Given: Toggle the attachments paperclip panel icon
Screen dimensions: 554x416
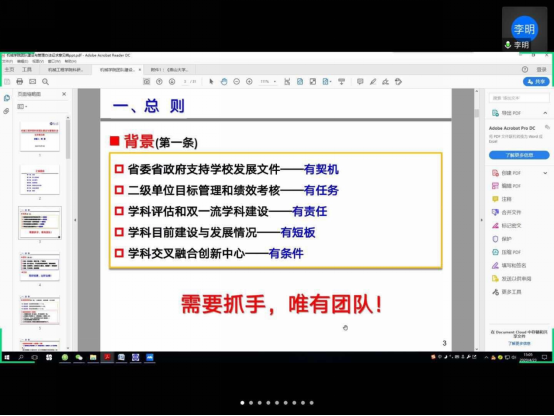Looking at the screenshot, I should click(6, 111).
